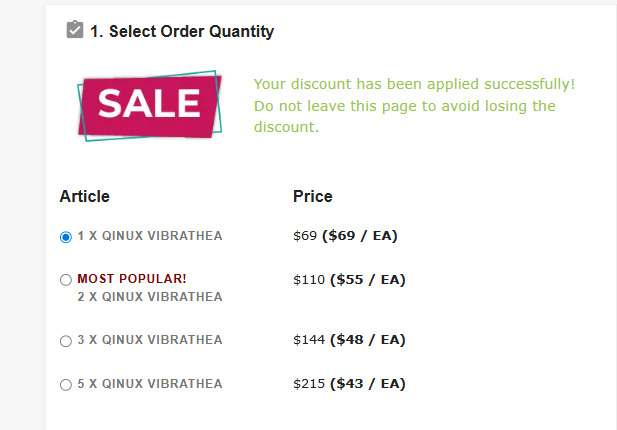
Task: Choose the 3 X Qinux Vibrathea radio option
Action: coord(66,341)
